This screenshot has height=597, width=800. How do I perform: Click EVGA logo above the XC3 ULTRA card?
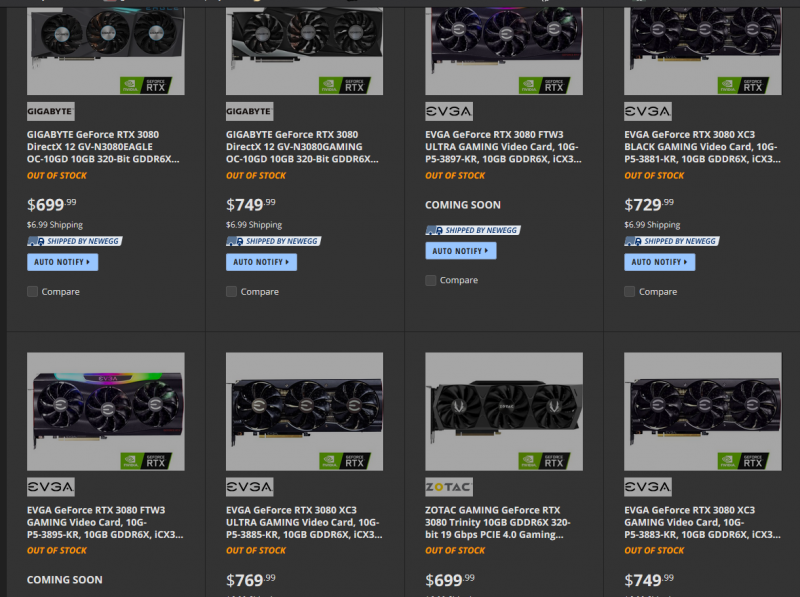pos(249,487)
